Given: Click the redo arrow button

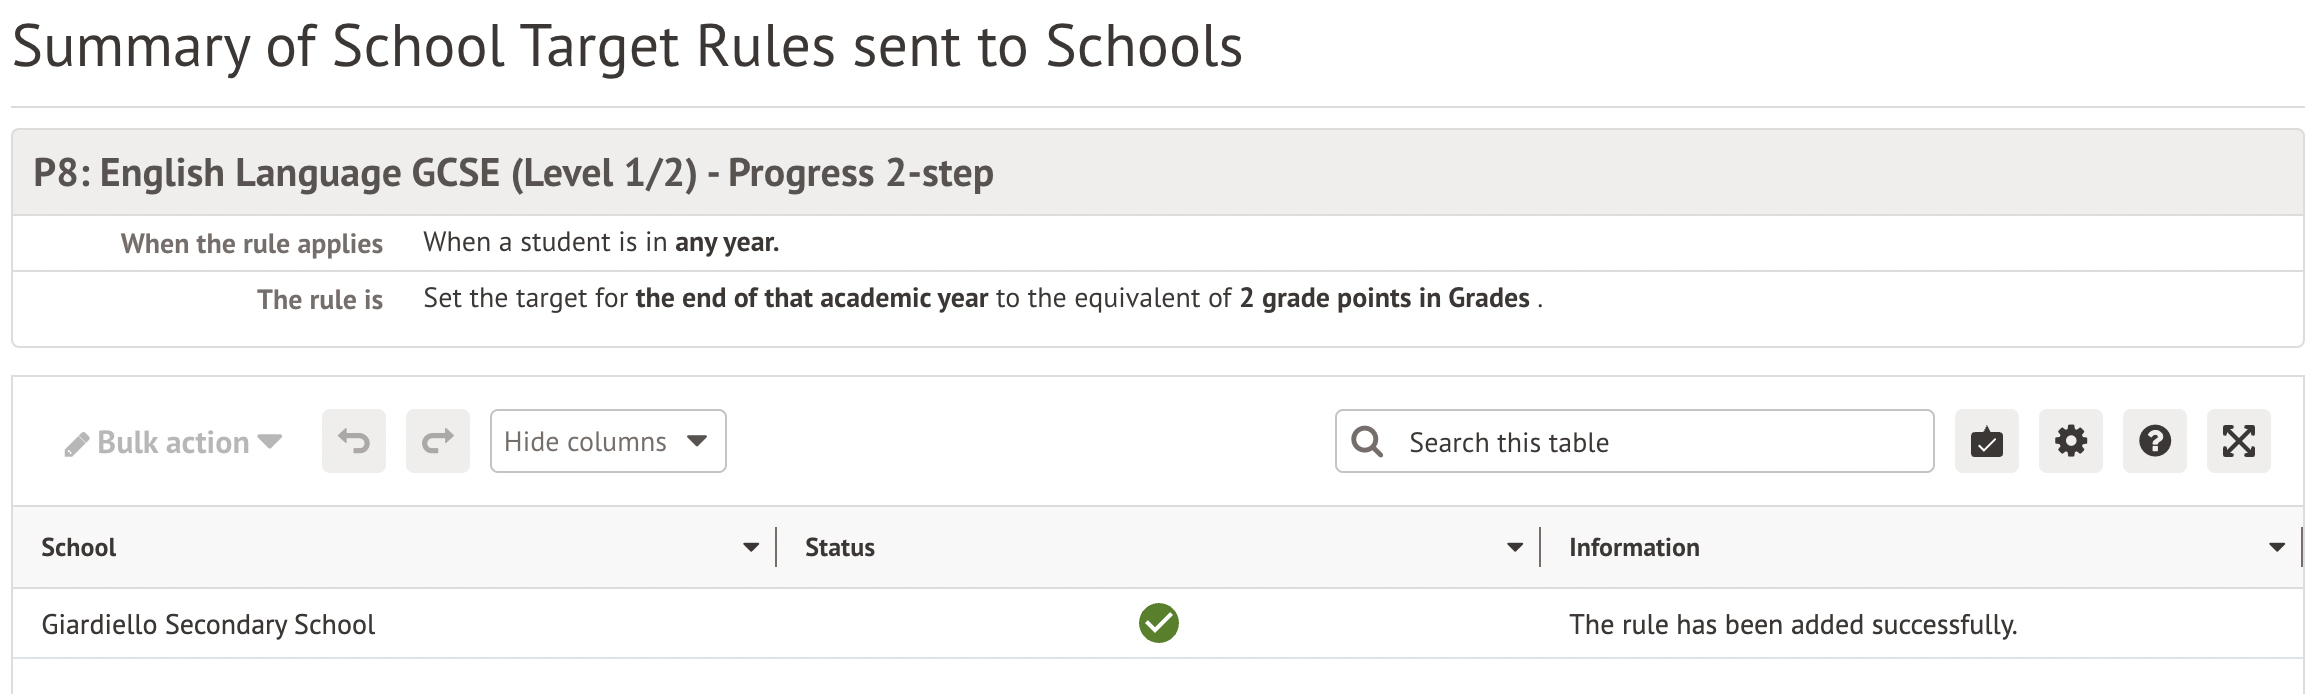Looking at the screenshot, I should click(x=438, y=441).
